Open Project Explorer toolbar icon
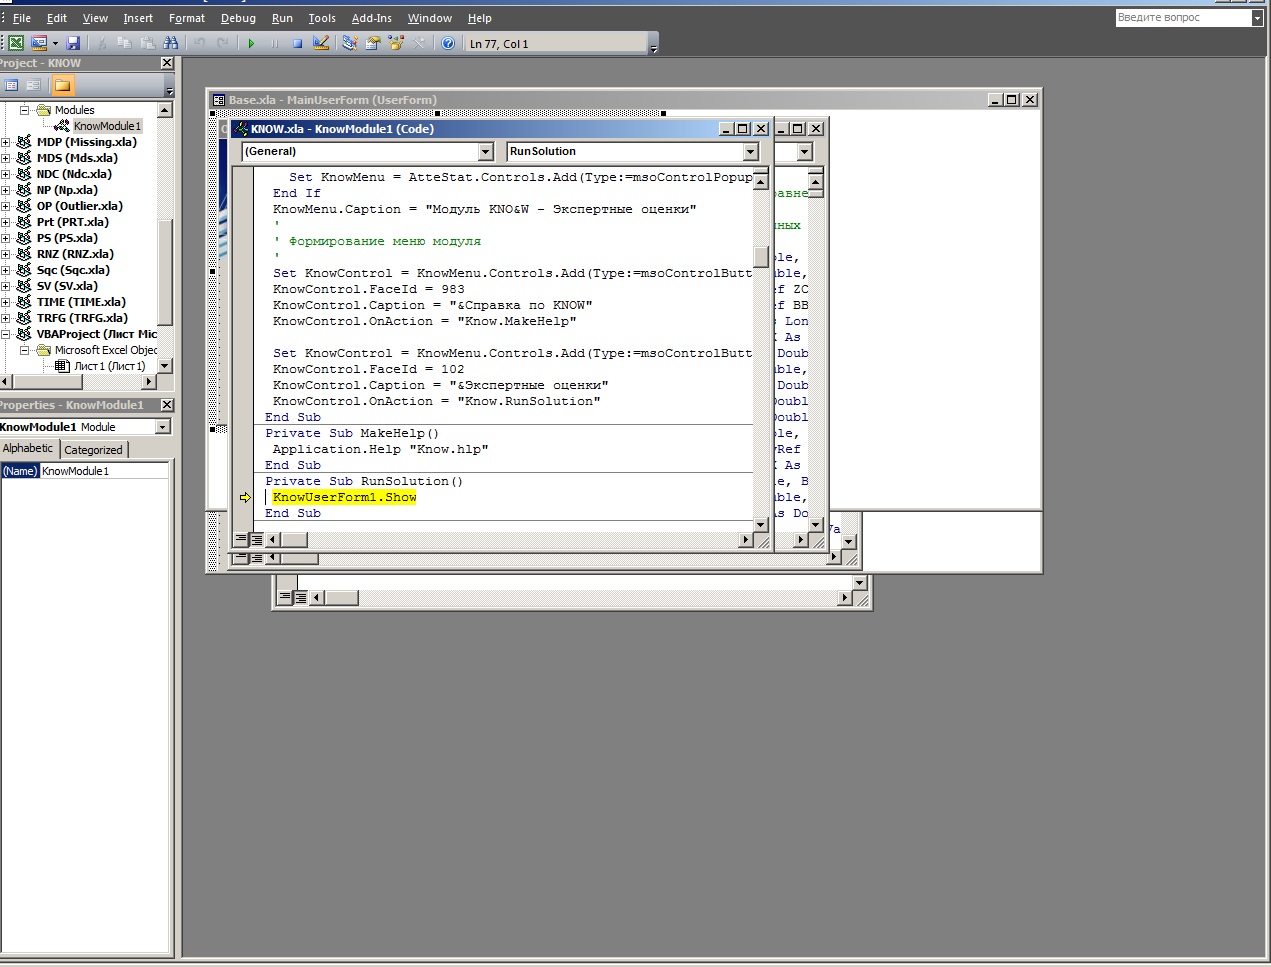This screenshot has width=1271, height=967. (349, 43)
